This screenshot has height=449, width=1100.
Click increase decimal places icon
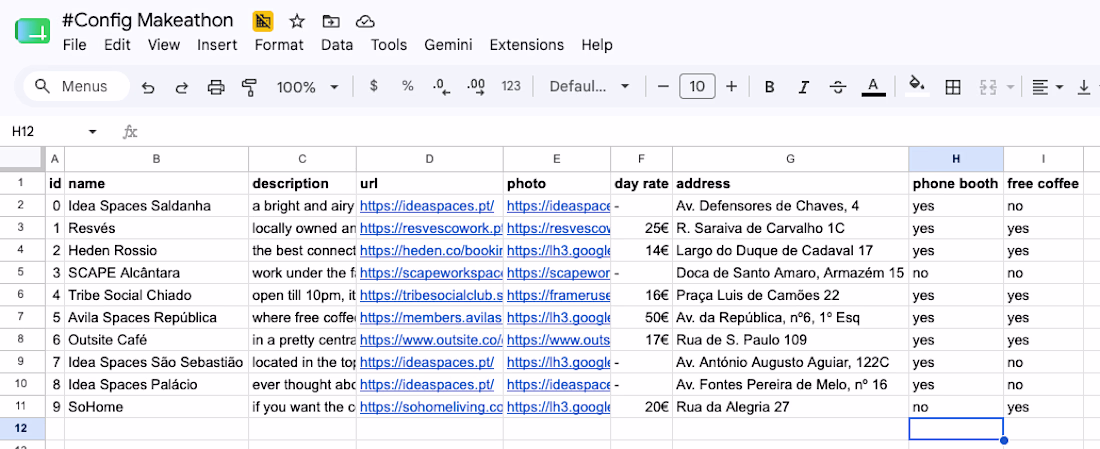(x=476, y=86)
